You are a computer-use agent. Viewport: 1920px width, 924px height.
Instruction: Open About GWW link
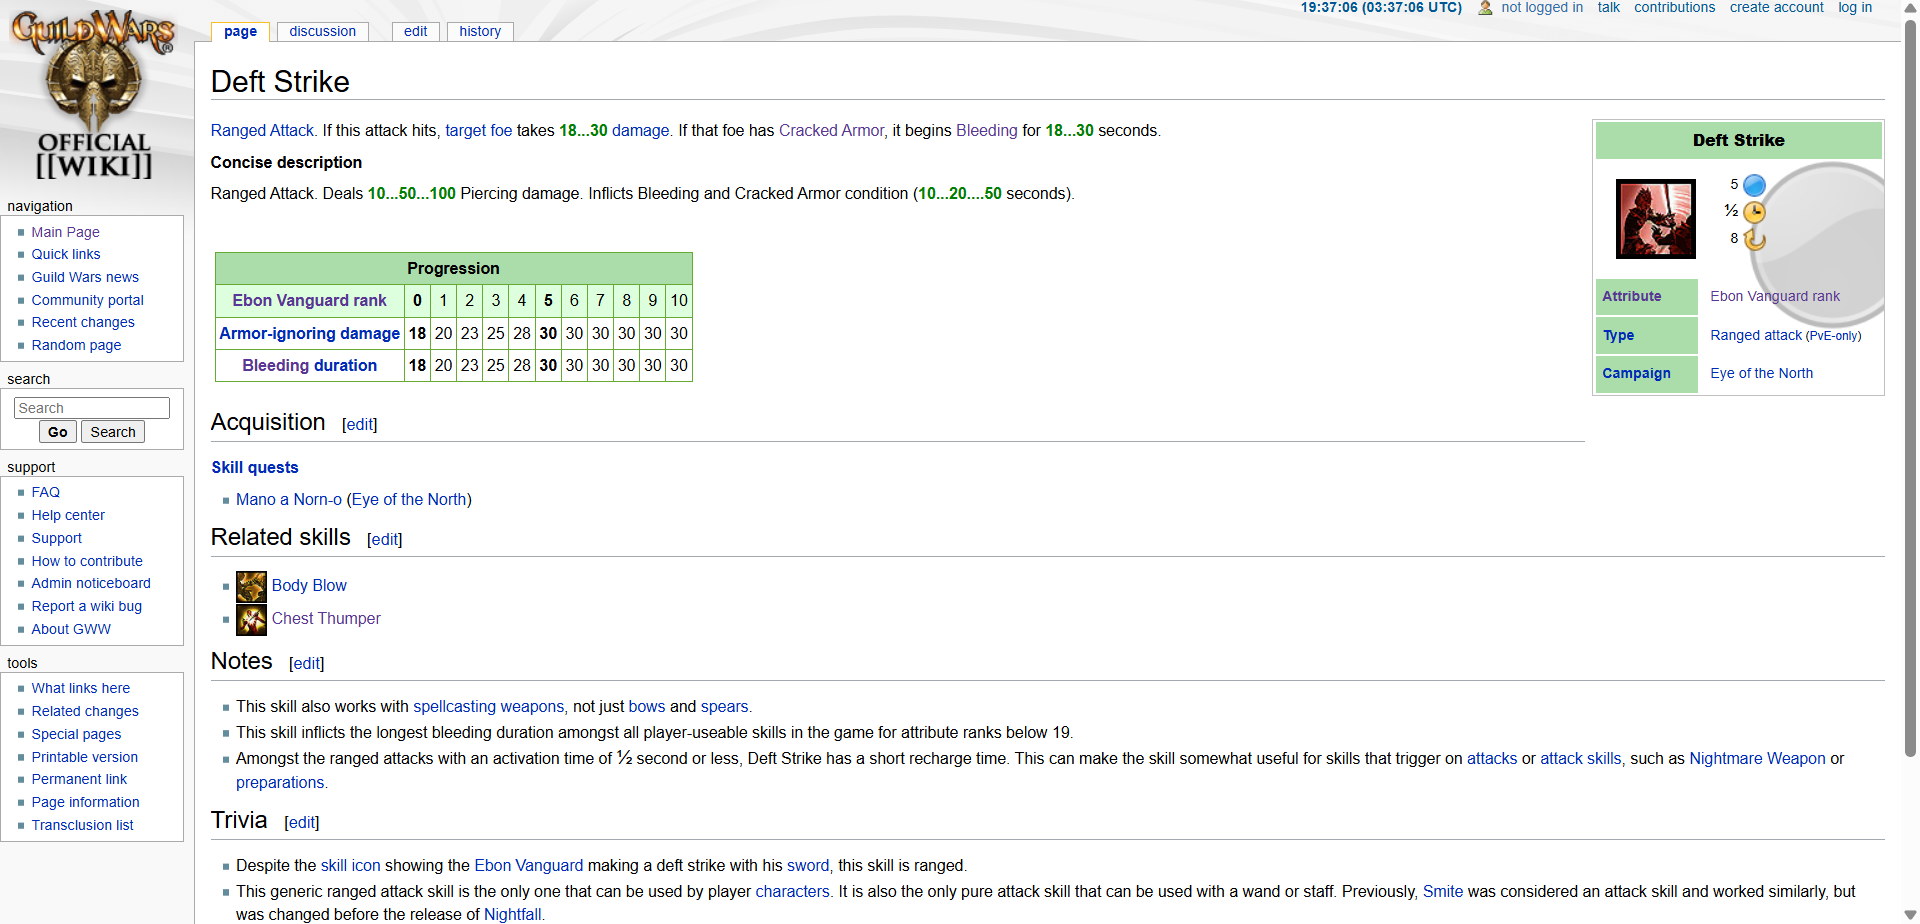(71, 629)
